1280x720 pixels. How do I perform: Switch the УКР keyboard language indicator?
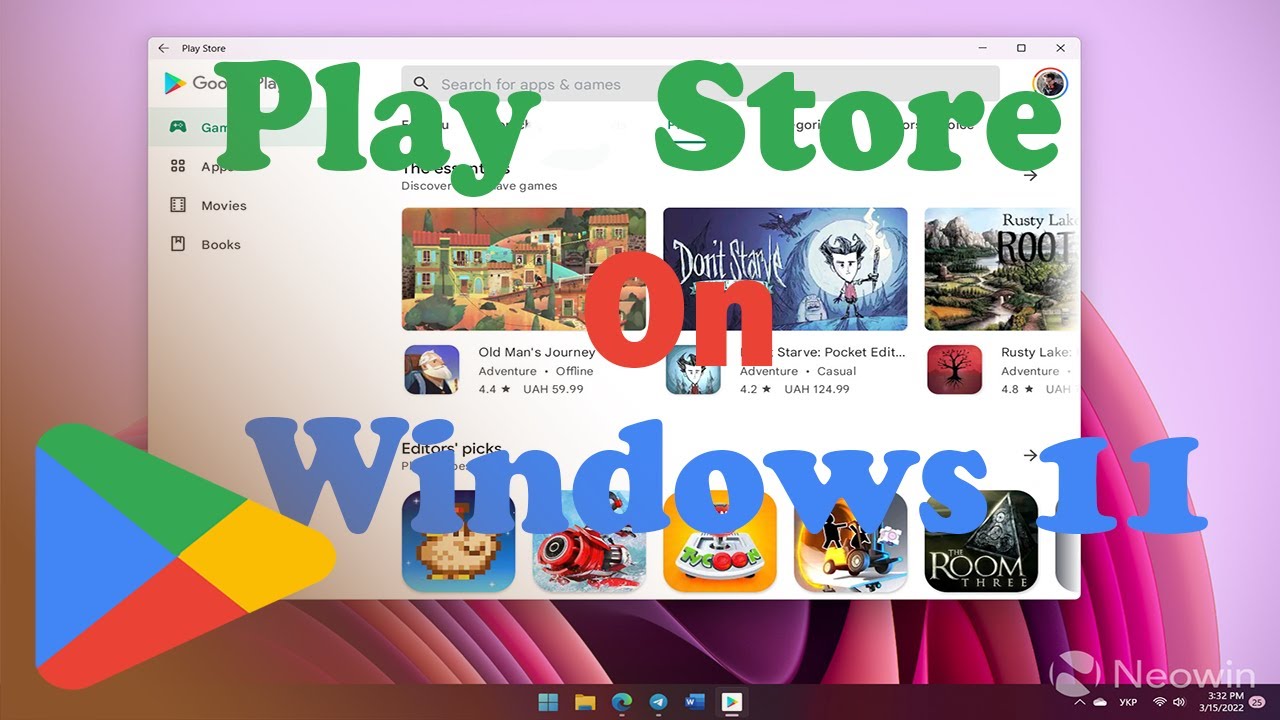1127,702
